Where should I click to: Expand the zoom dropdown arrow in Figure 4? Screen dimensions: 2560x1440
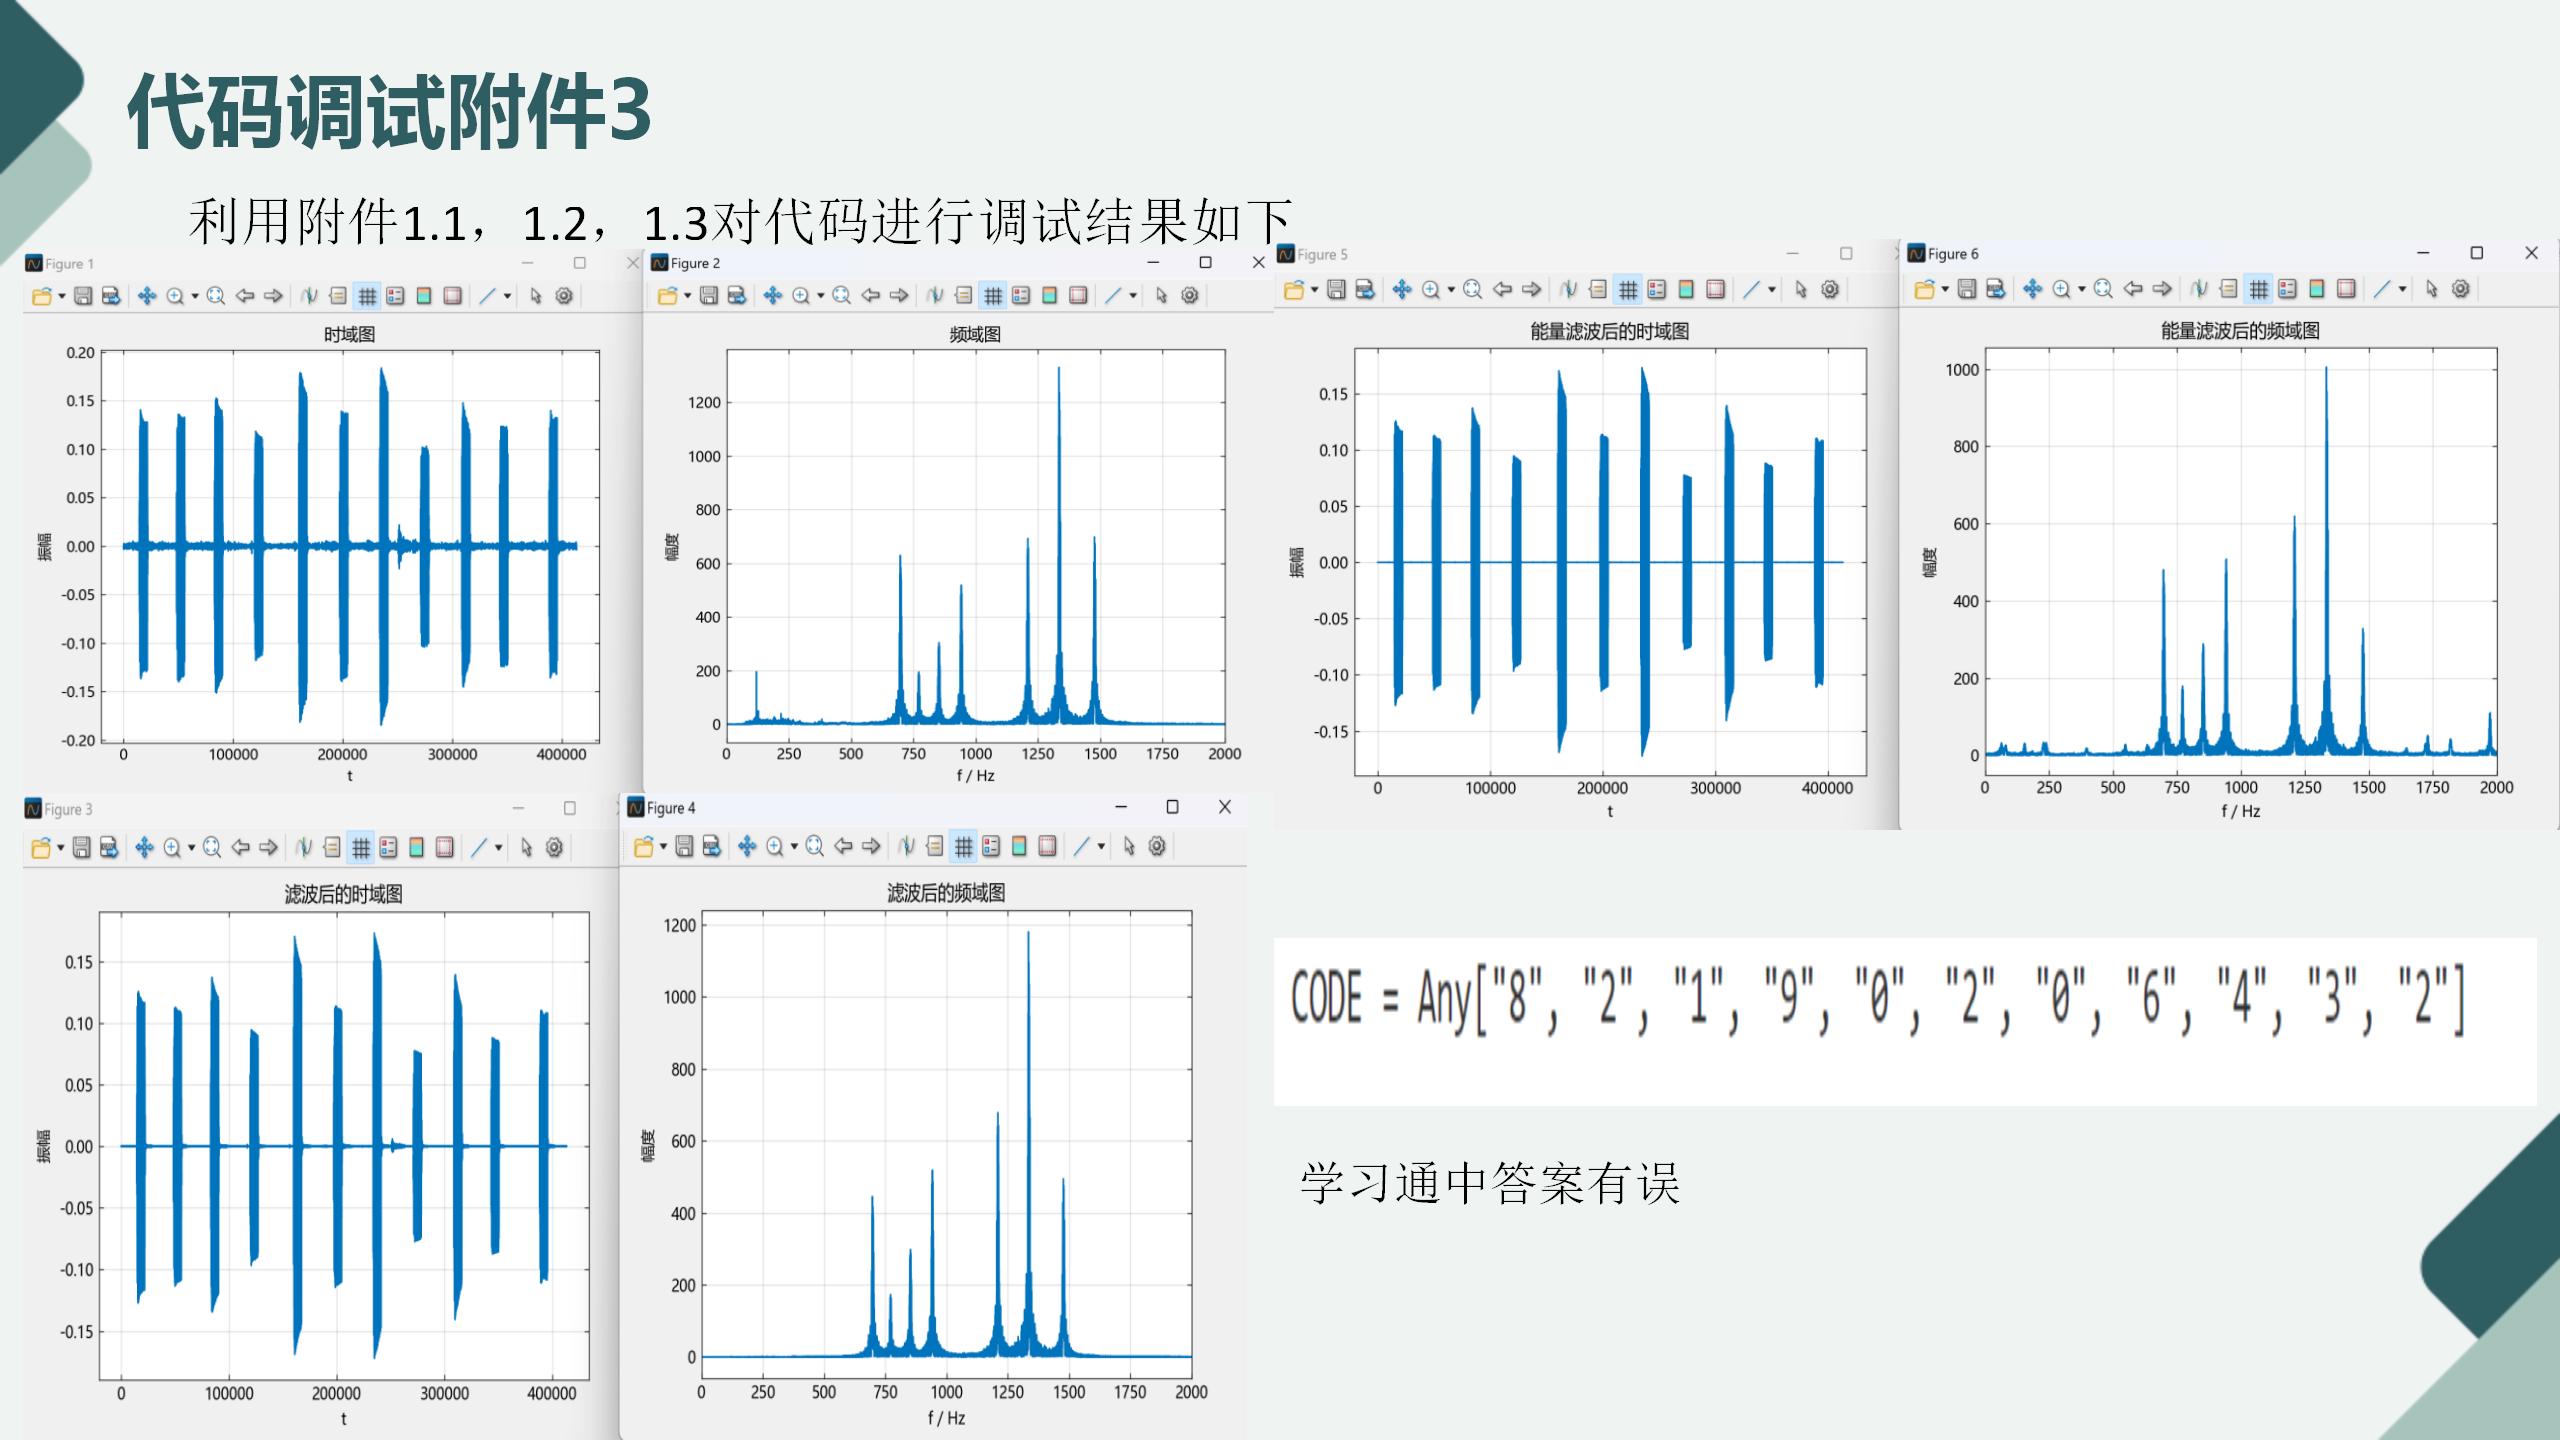point(794,847)
